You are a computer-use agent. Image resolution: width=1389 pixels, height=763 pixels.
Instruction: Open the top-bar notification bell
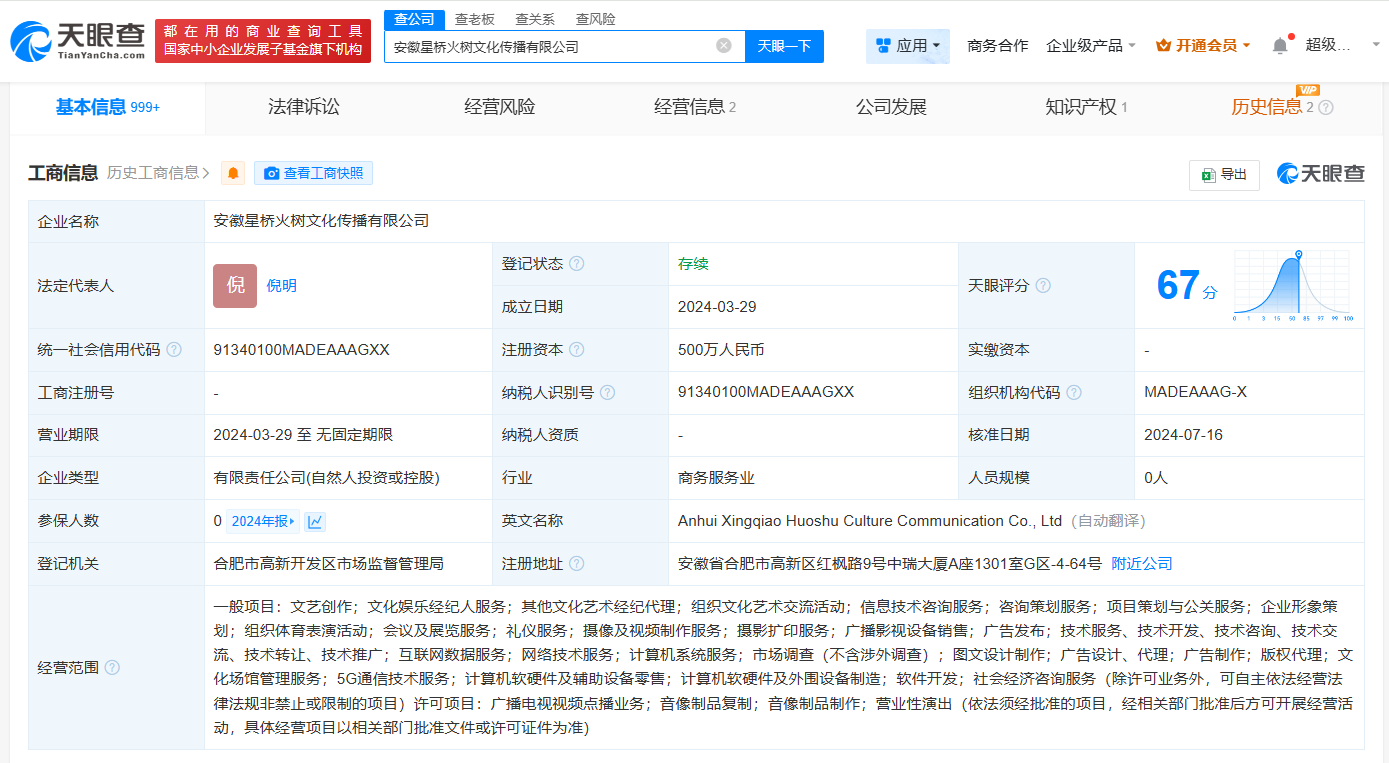click(x=1280, y=45)
